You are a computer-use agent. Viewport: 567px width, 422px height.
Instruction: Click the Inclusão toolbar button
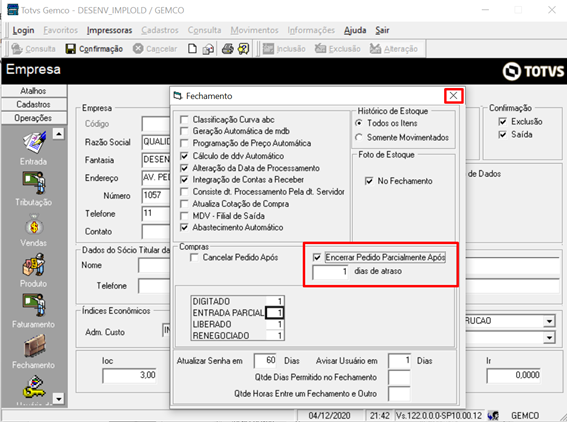pyautogui.click(x=284, y=49)
